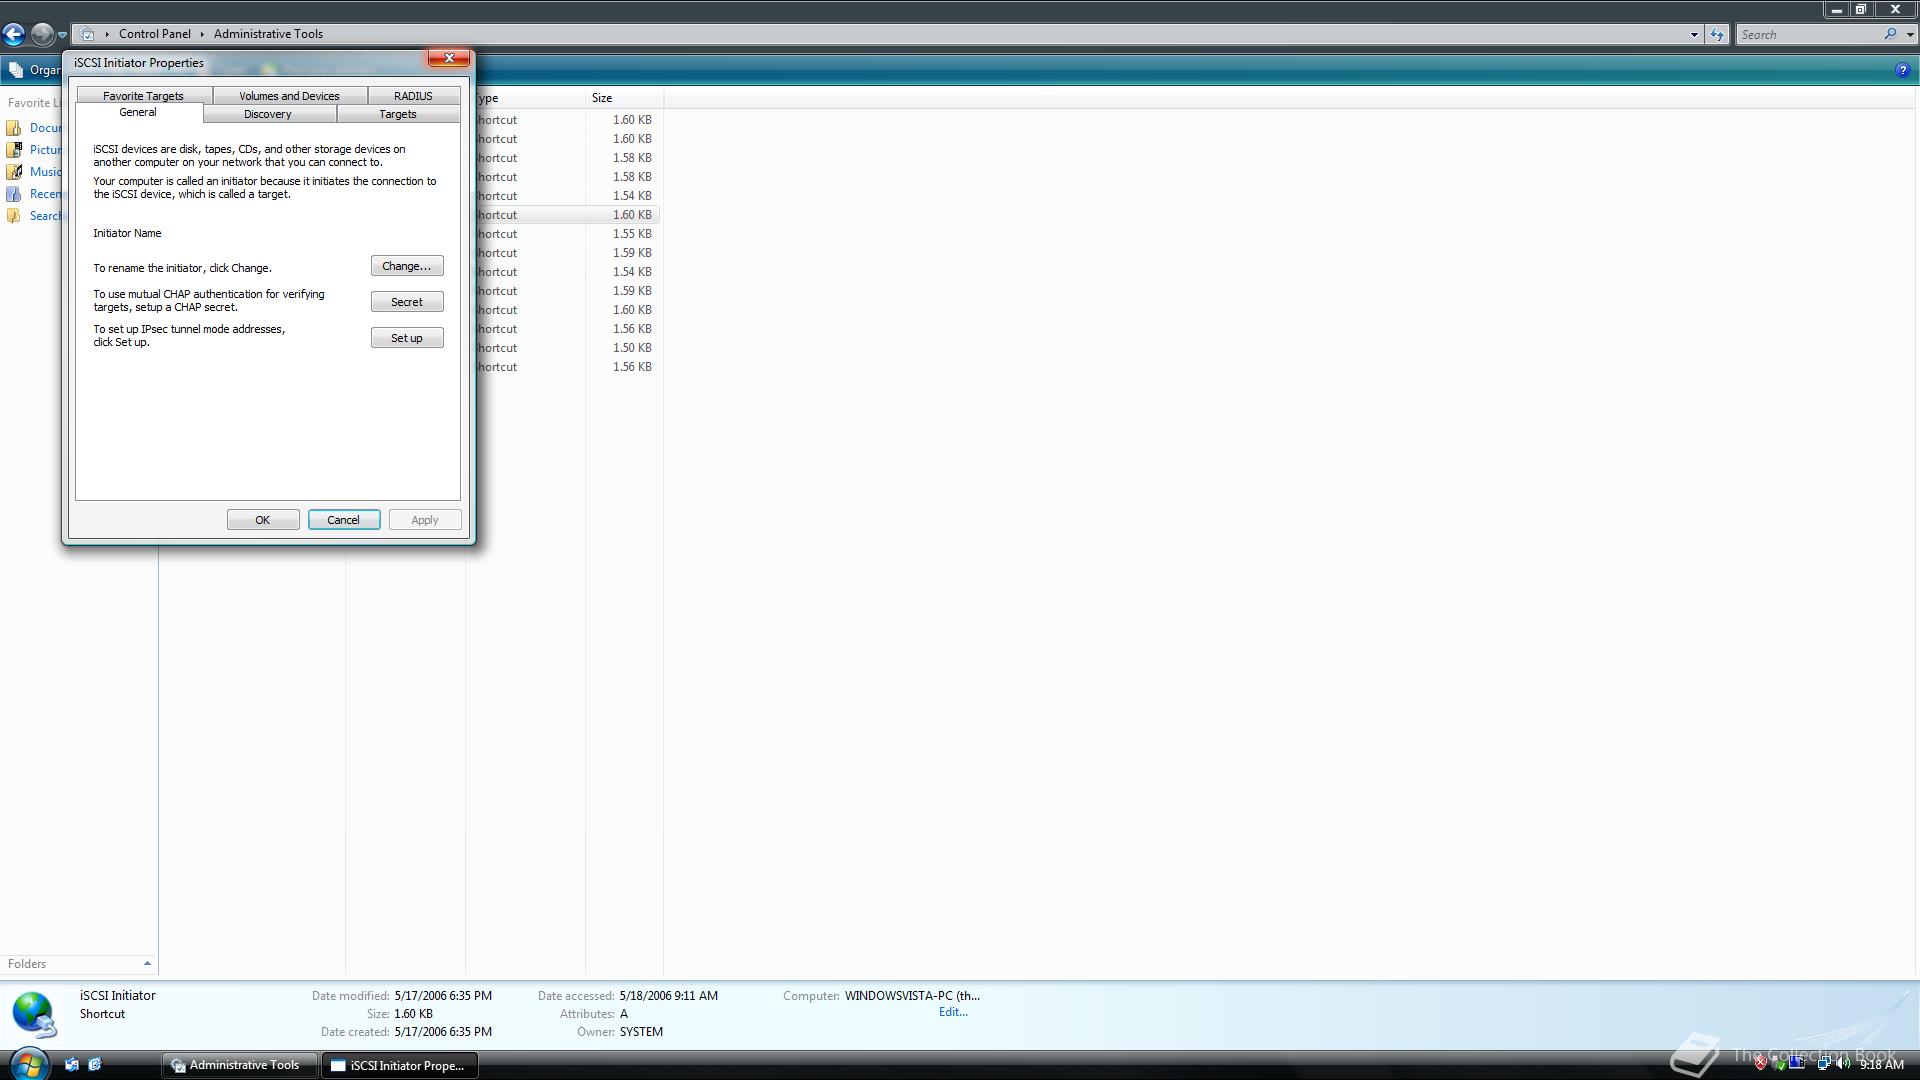Expand the arrow after Control Panel breadcrumb
1920x1080 pixels.
[x=202, y=34]
